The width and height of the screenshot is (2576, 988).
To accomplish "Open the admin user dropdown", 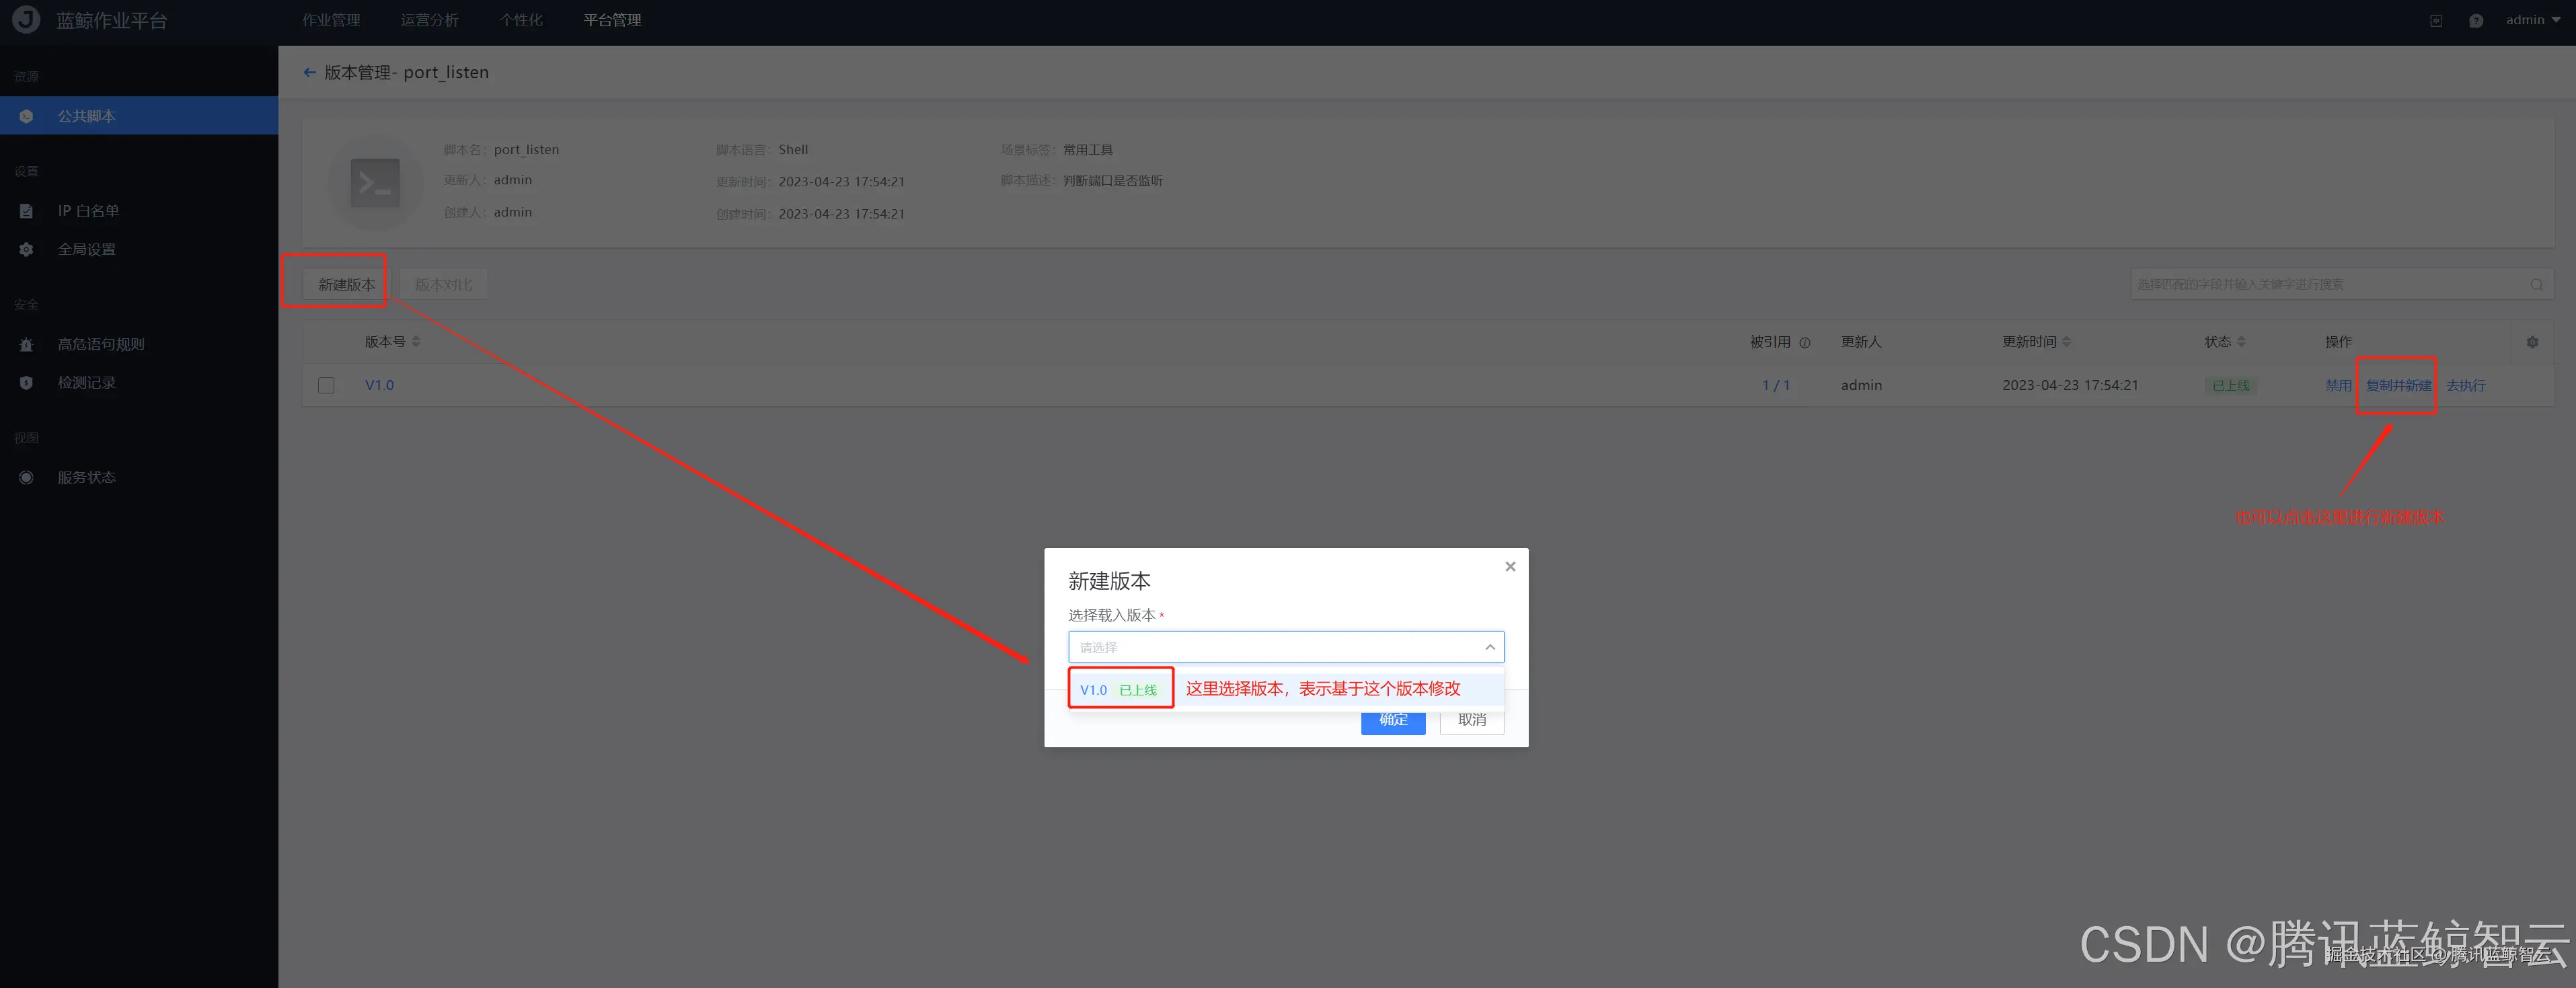I will point(2532,20).
